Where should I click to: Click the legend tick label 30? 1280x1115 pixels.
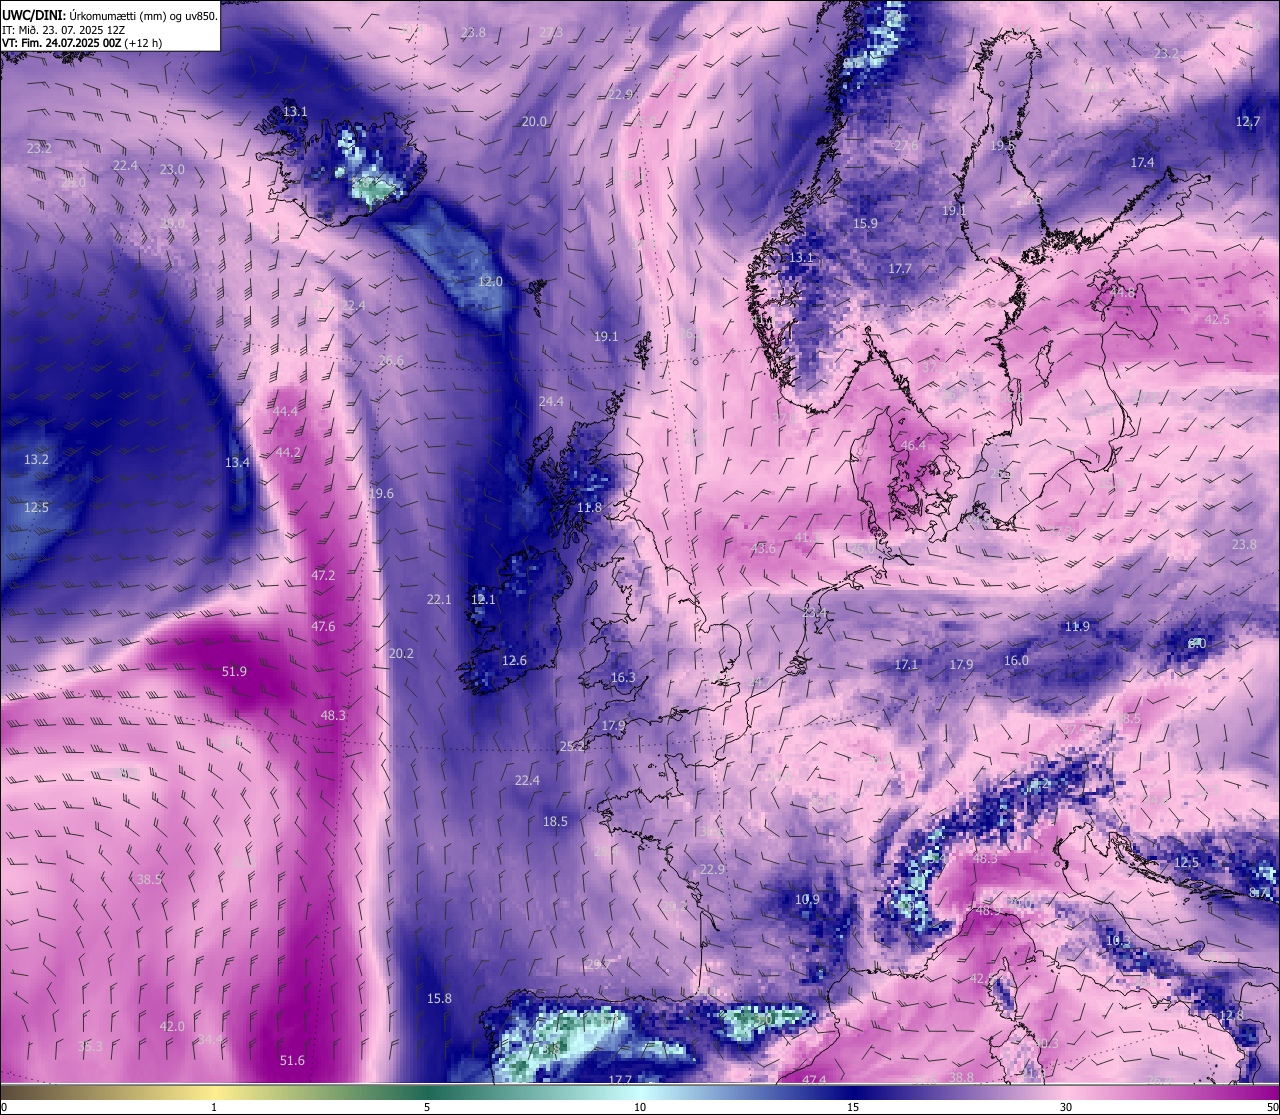click(1066, 1107)
